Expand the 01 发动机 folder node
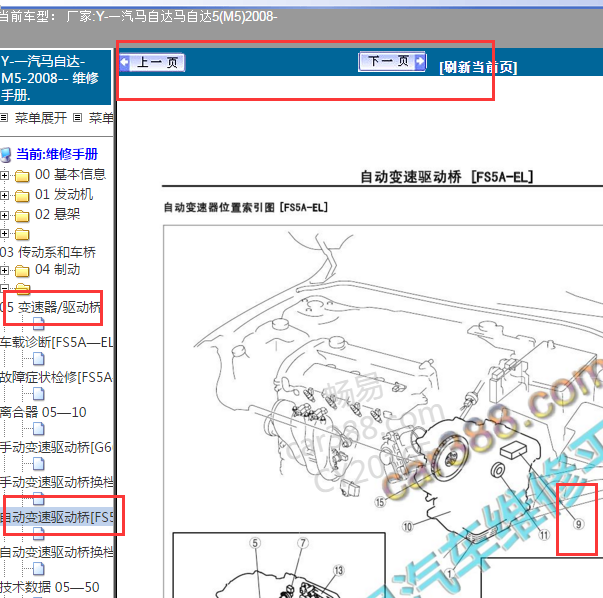Screen dimensions: 603x598 pyautogui.click(x=4, y=195)
